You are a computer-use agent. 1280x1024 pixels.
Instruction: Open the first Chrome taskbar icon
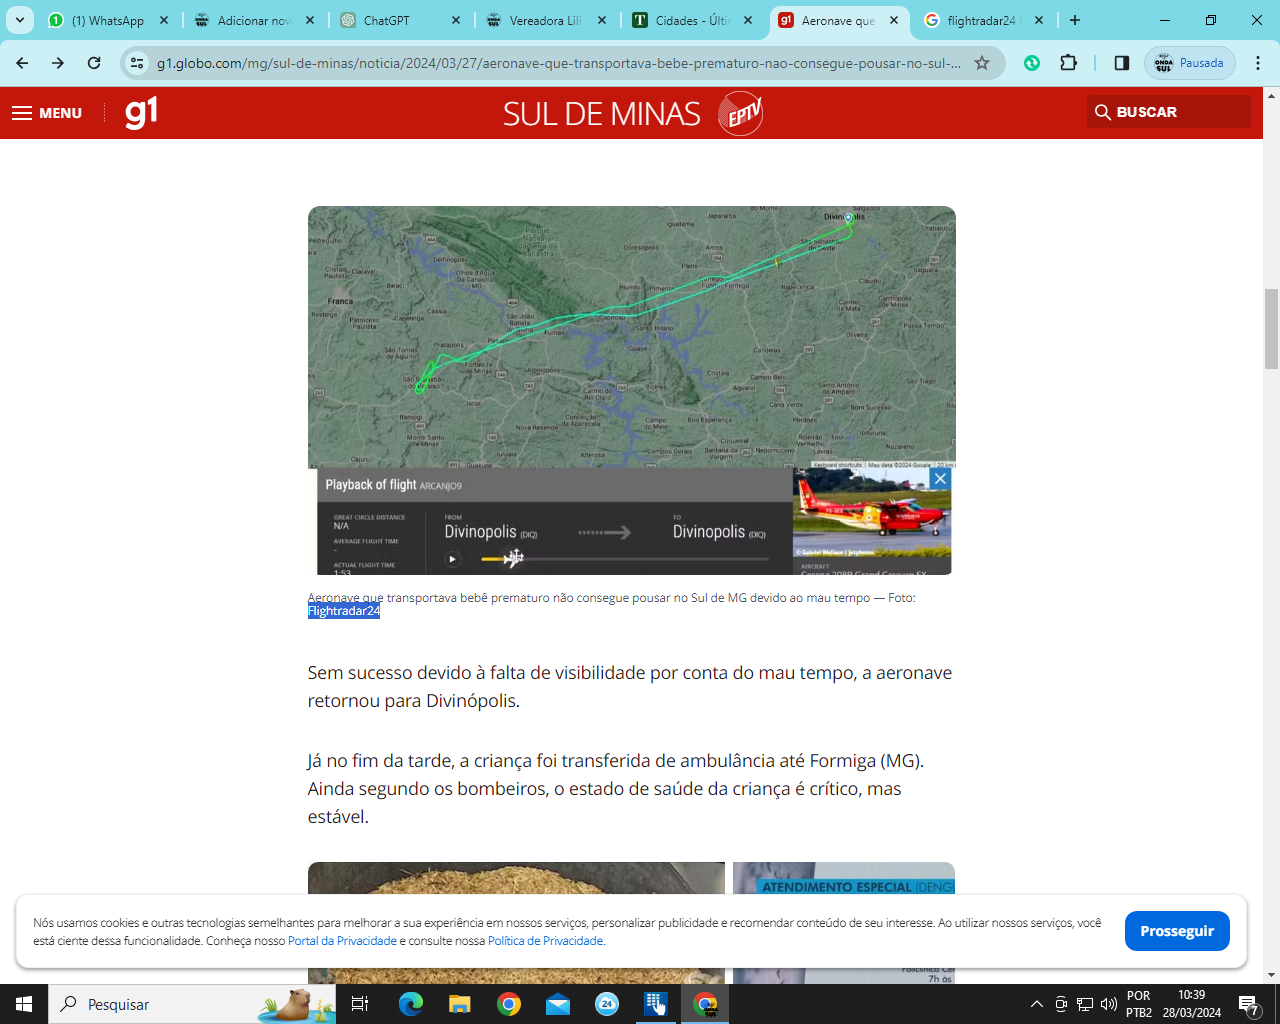508,1004
